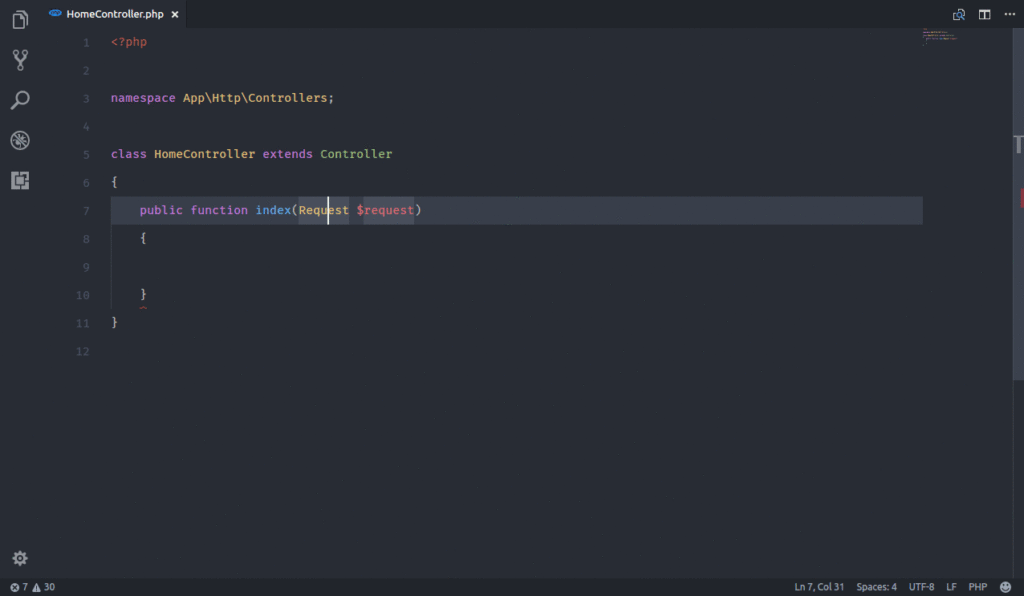The image size is (1024, 596).
Task: Select the HomeController.php tab
Action: point(113,14)
